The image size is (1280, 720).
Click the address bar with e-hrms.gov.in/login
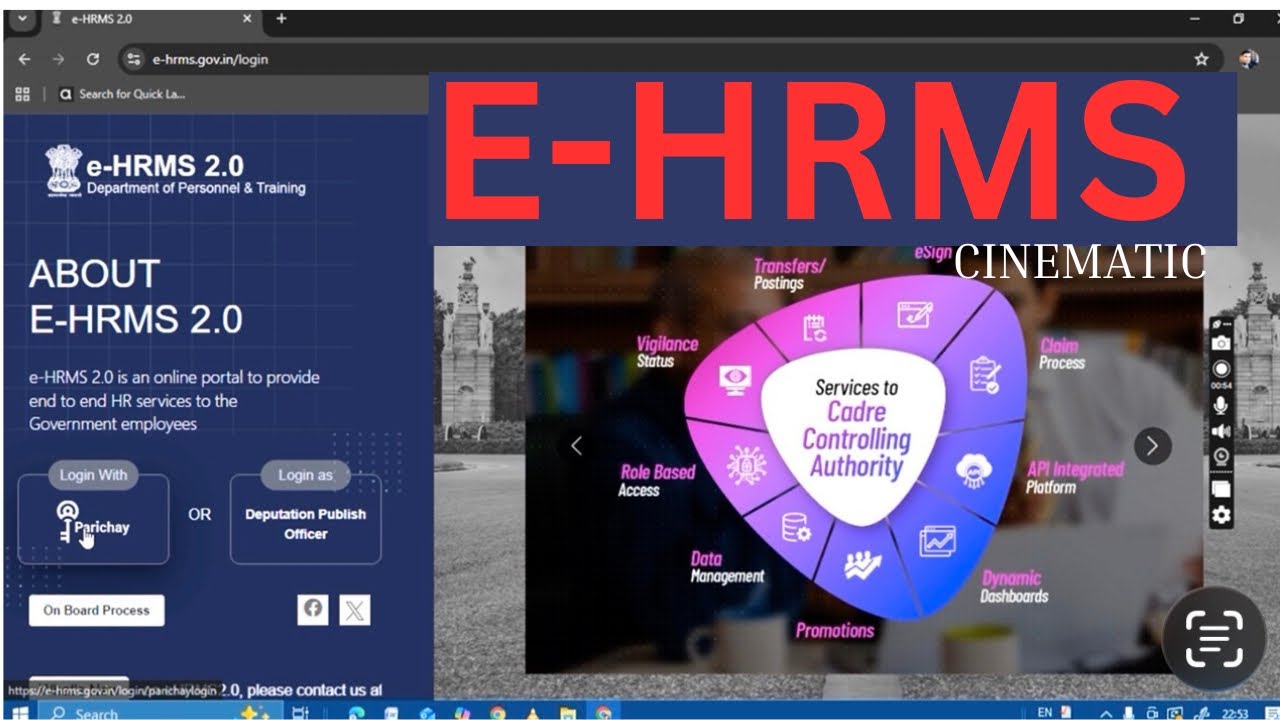click(670, 59)
